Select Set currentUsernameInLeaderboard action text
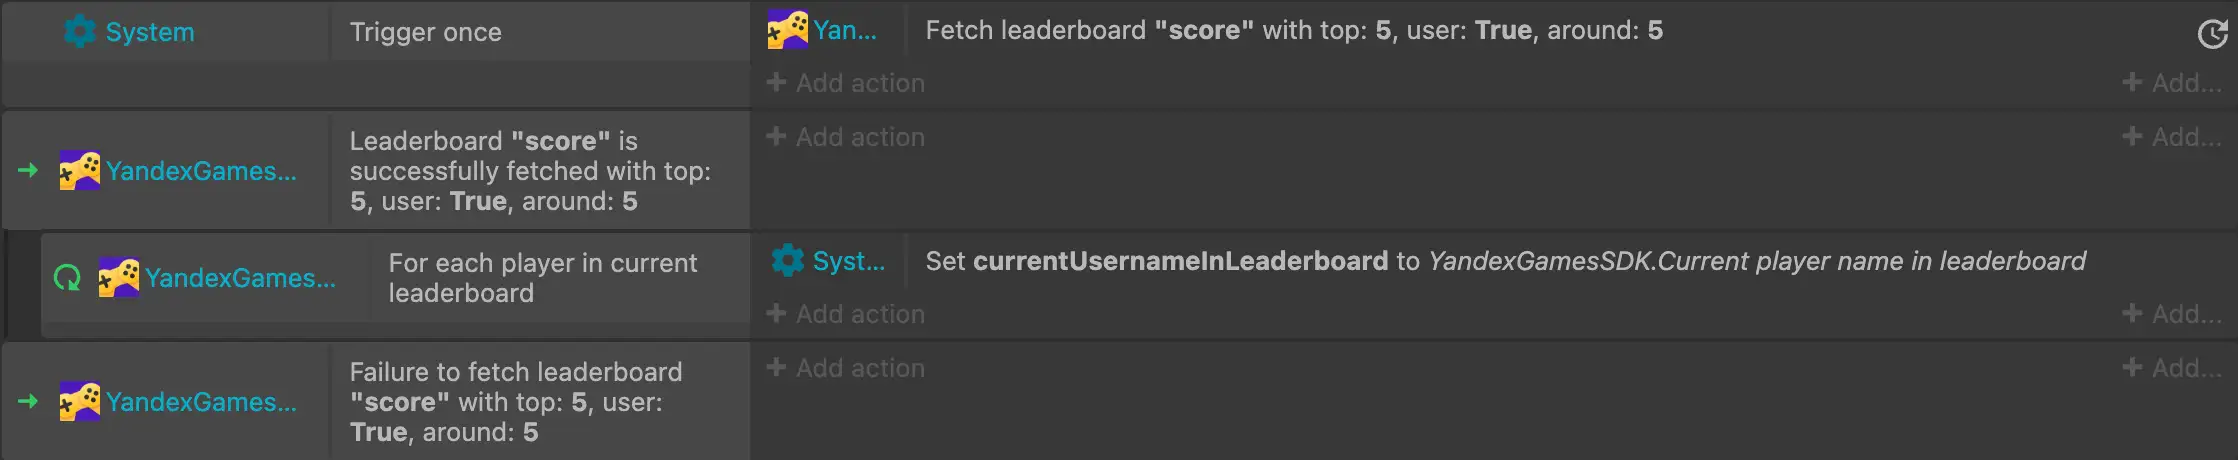 point(1505,261)
